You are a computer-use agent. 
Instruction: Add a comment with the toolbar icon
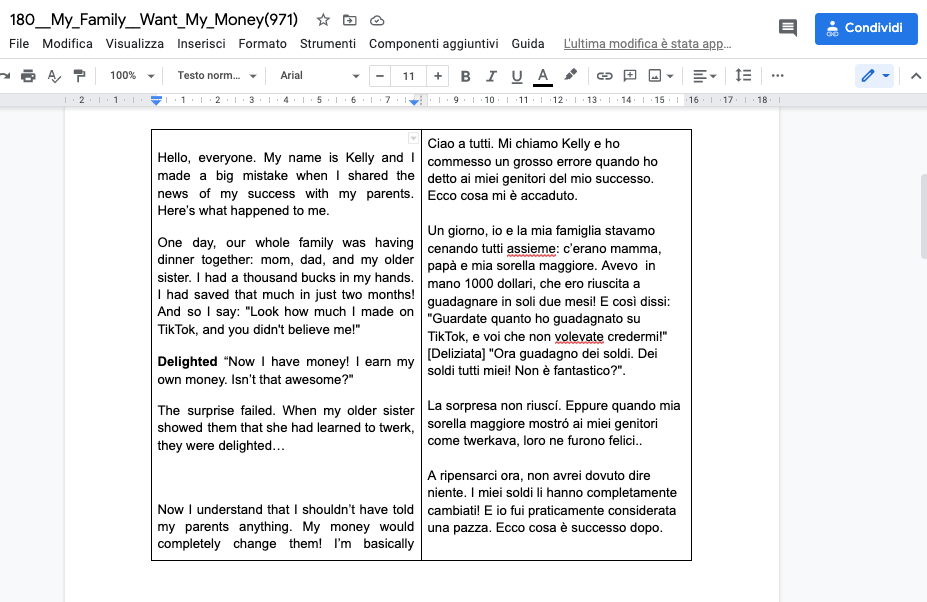[x=630, y=76]
